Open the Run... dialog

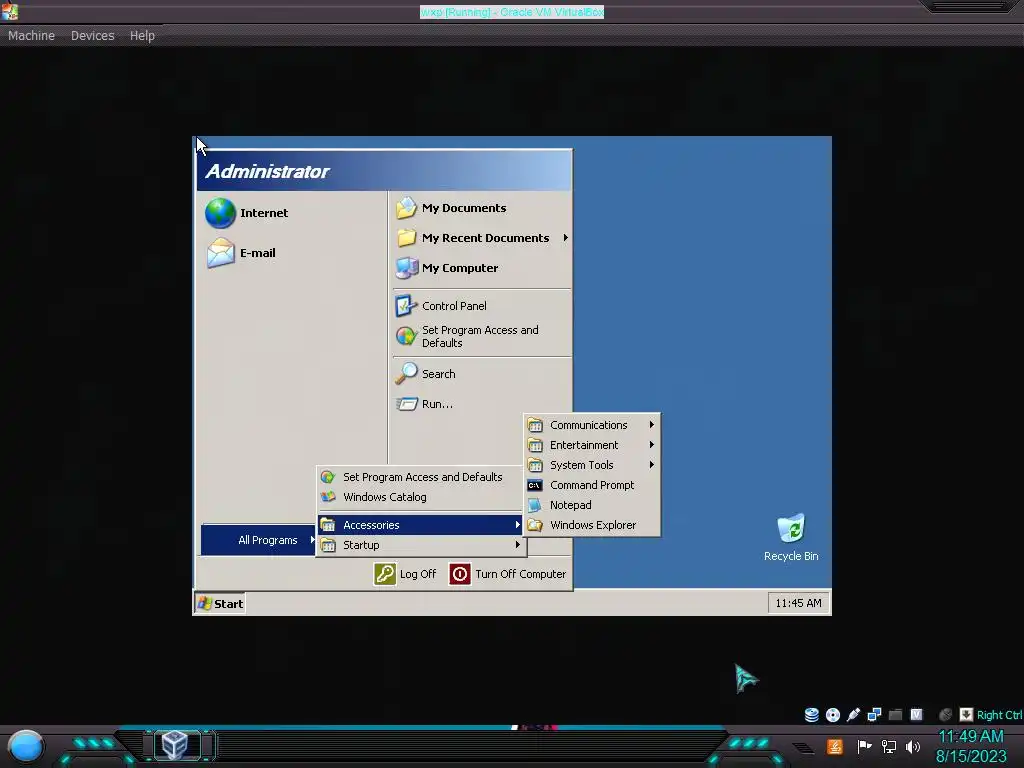424,404
